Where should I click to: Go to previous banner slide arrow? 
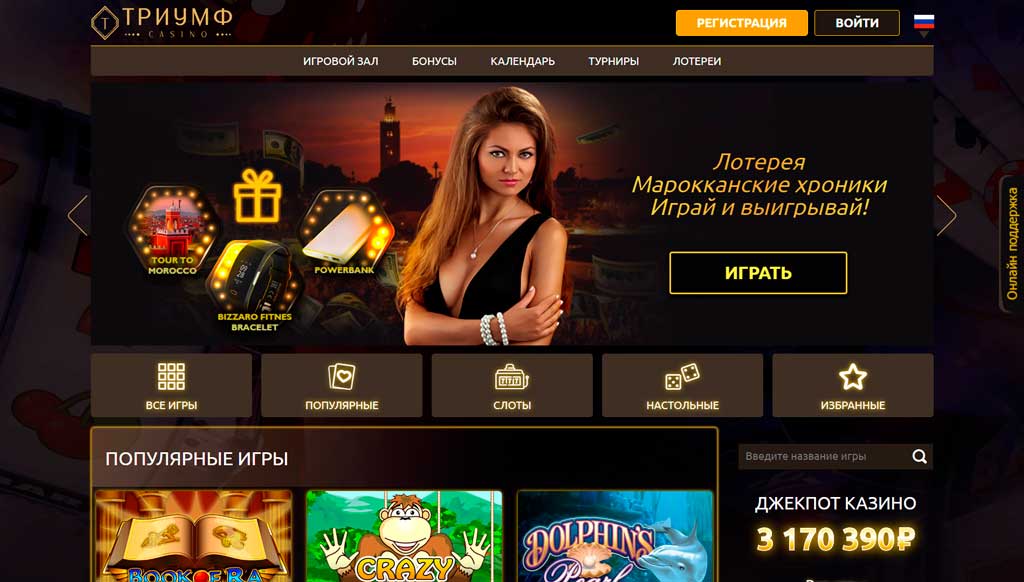[x=78, y=216]
